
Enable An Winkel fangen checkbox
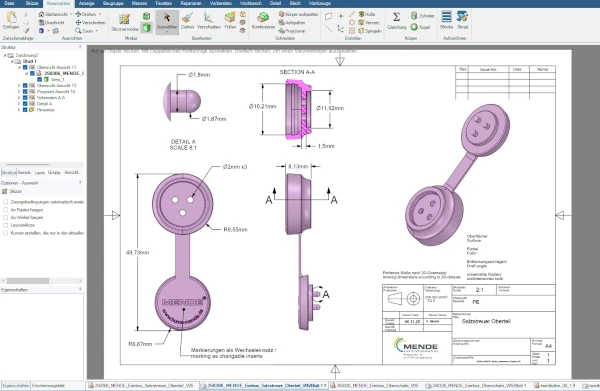point(5,218)
